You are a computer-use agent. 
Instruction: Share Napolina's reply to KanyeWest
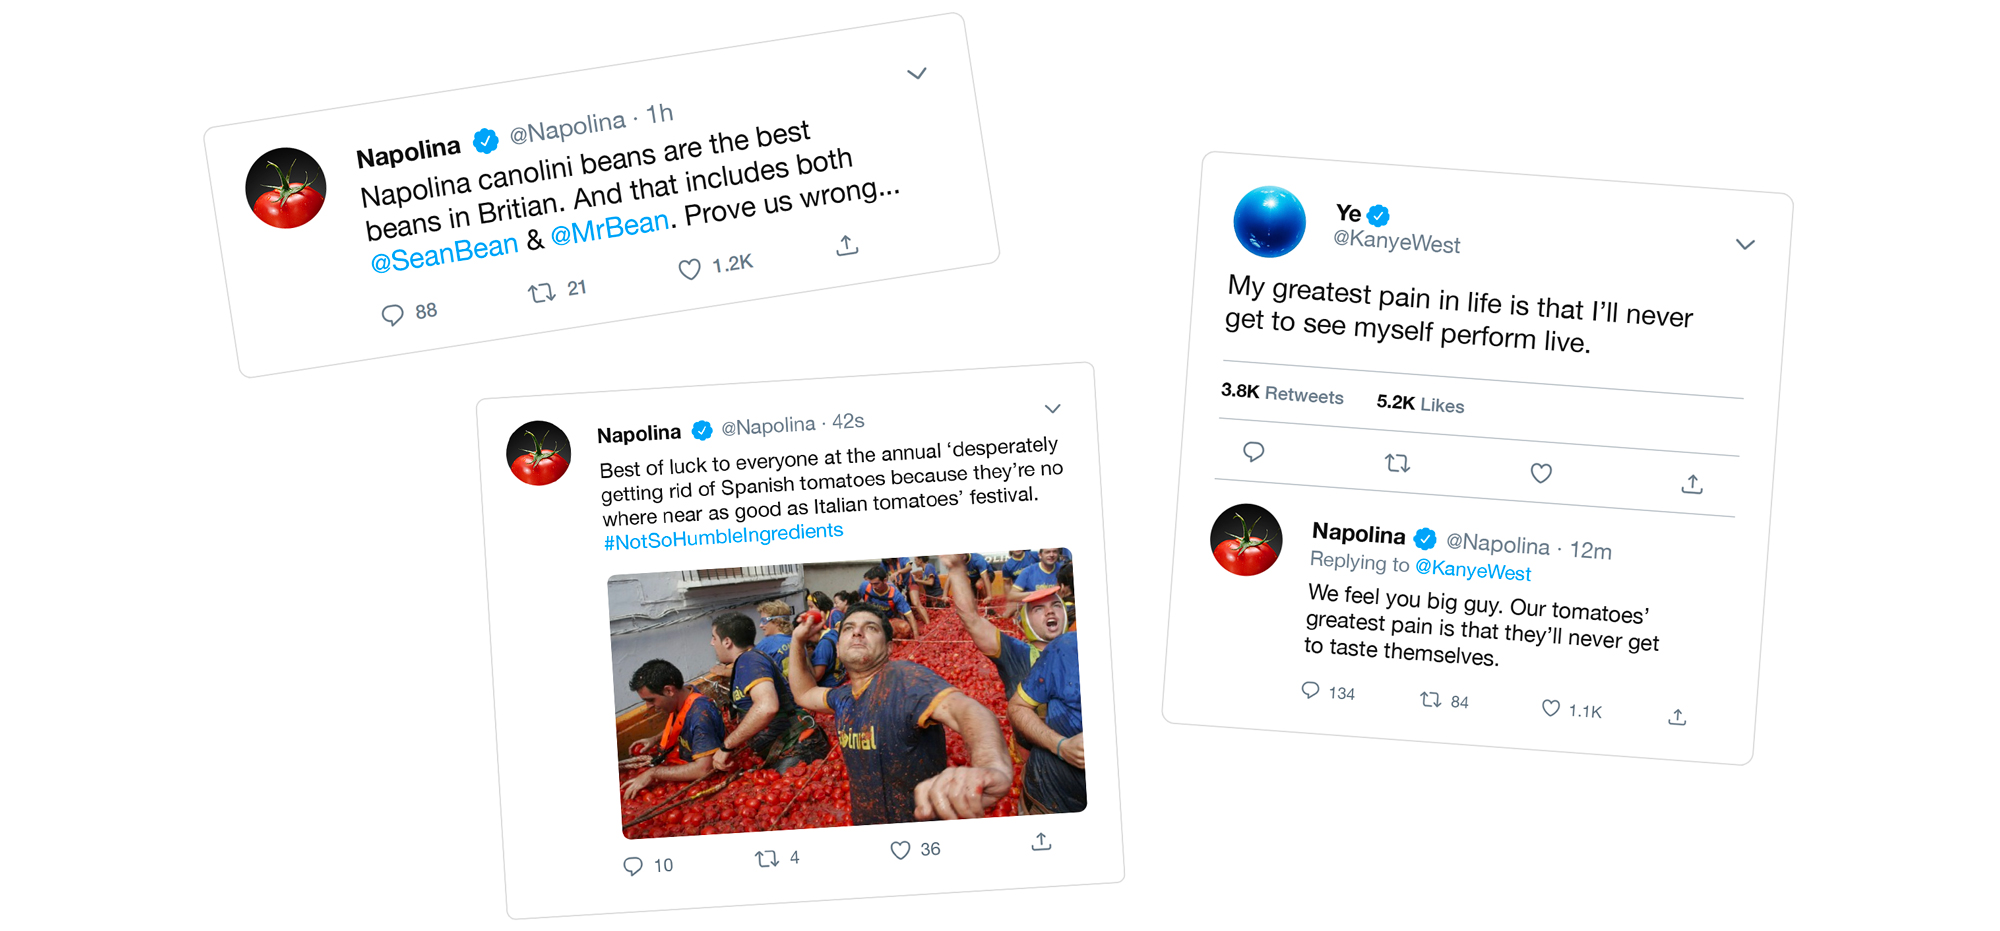coord(1677,717)
